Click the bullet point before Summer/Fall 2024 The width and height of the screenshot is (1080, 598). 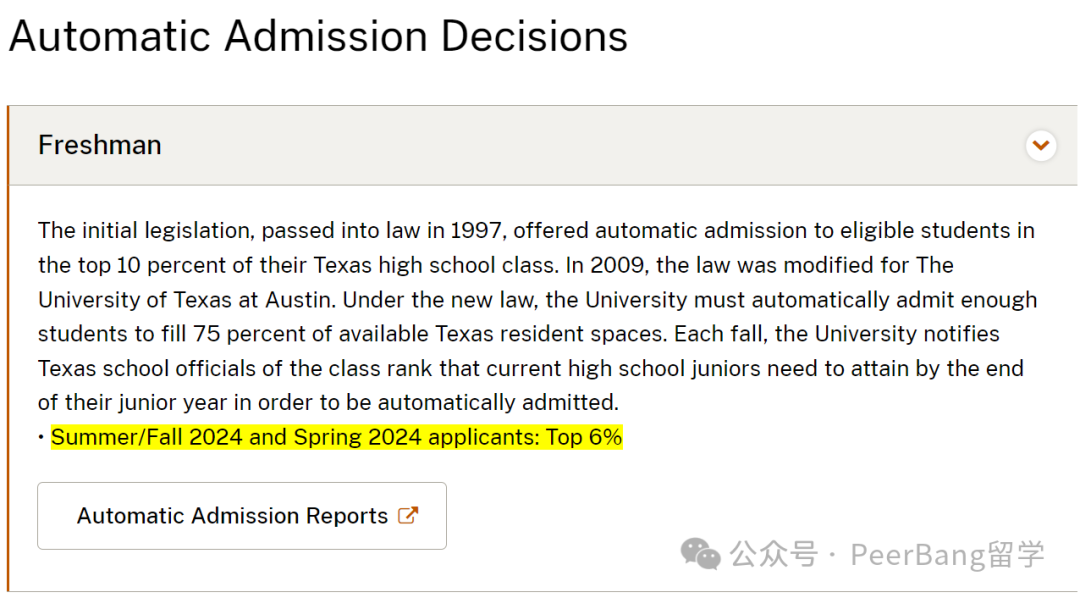coord(41,438)
